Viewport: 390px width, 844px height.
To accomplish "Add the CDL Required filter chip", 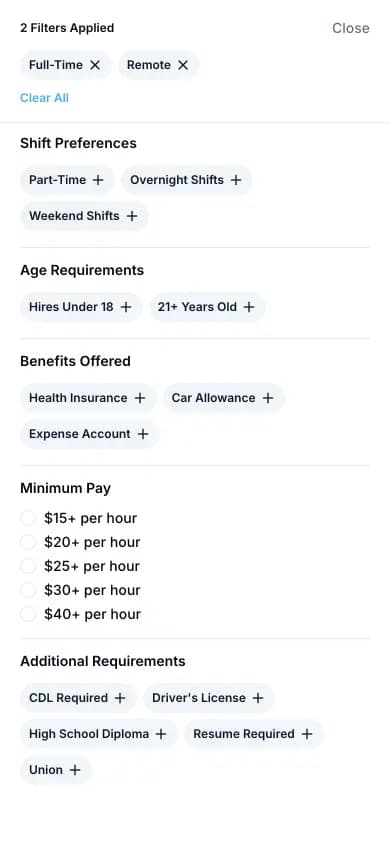I will tap(77, 698).
